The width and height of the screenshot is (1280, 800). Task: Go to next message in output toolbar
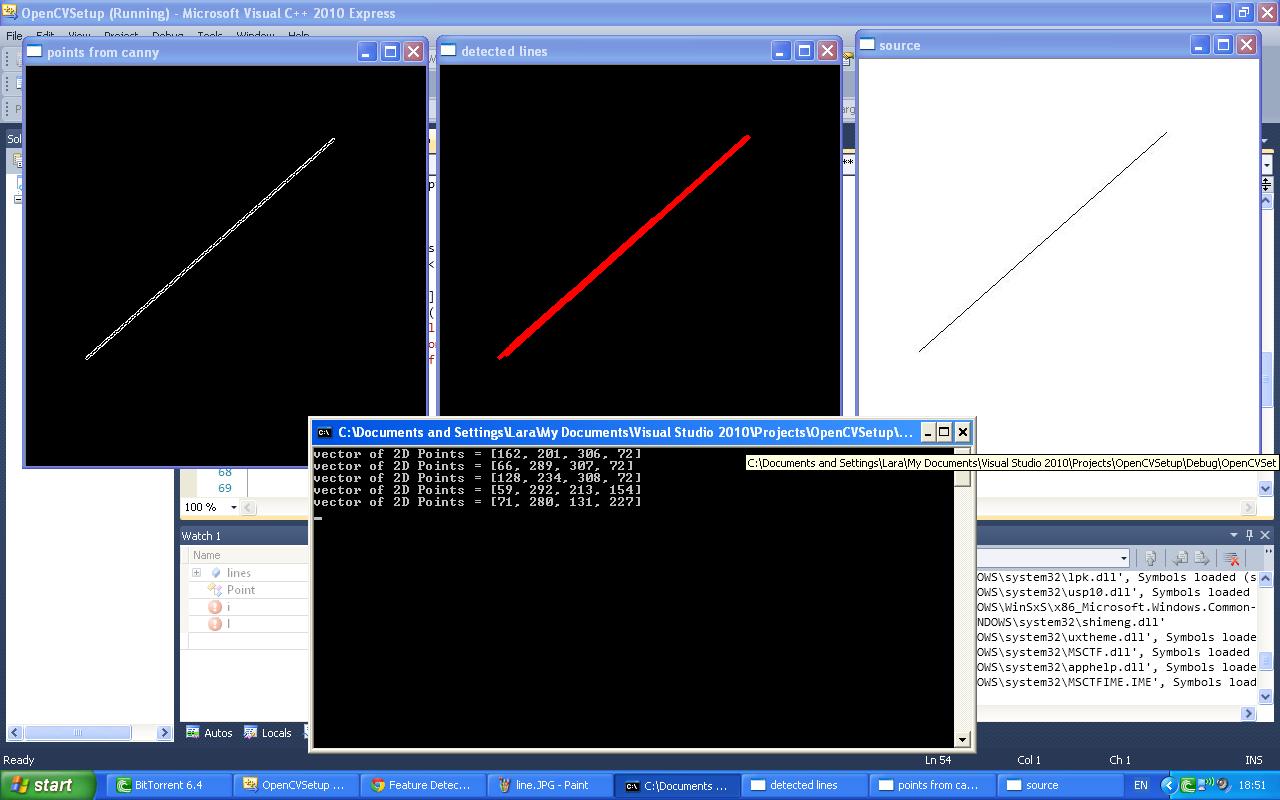[x=1201, y=558]
